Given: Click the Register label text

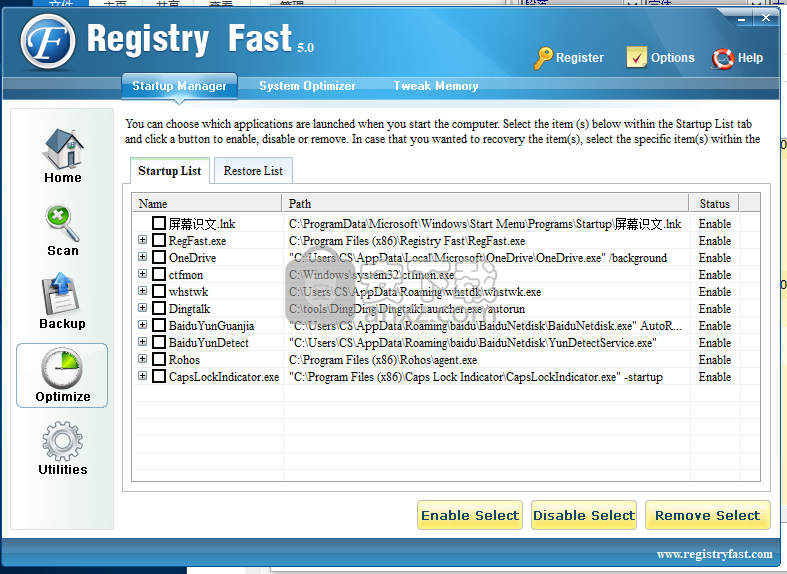Looking at the screenshot, I should click(x=580, y=58).
